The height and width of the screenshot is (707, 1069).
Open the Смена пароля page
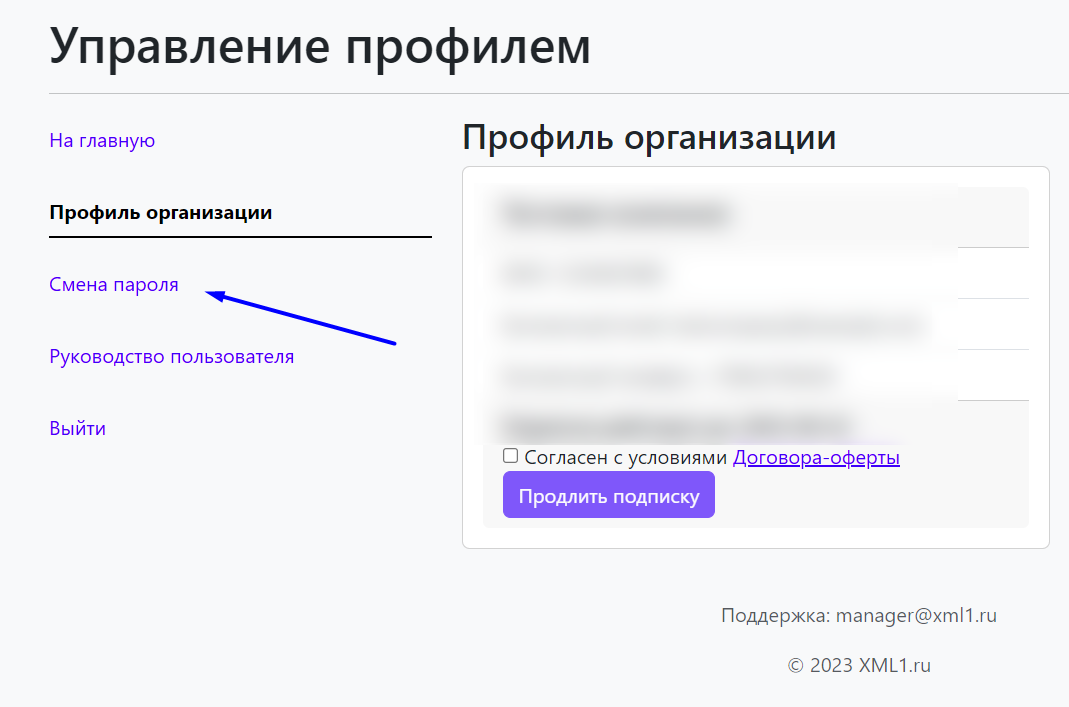click(x=114, y=285)
